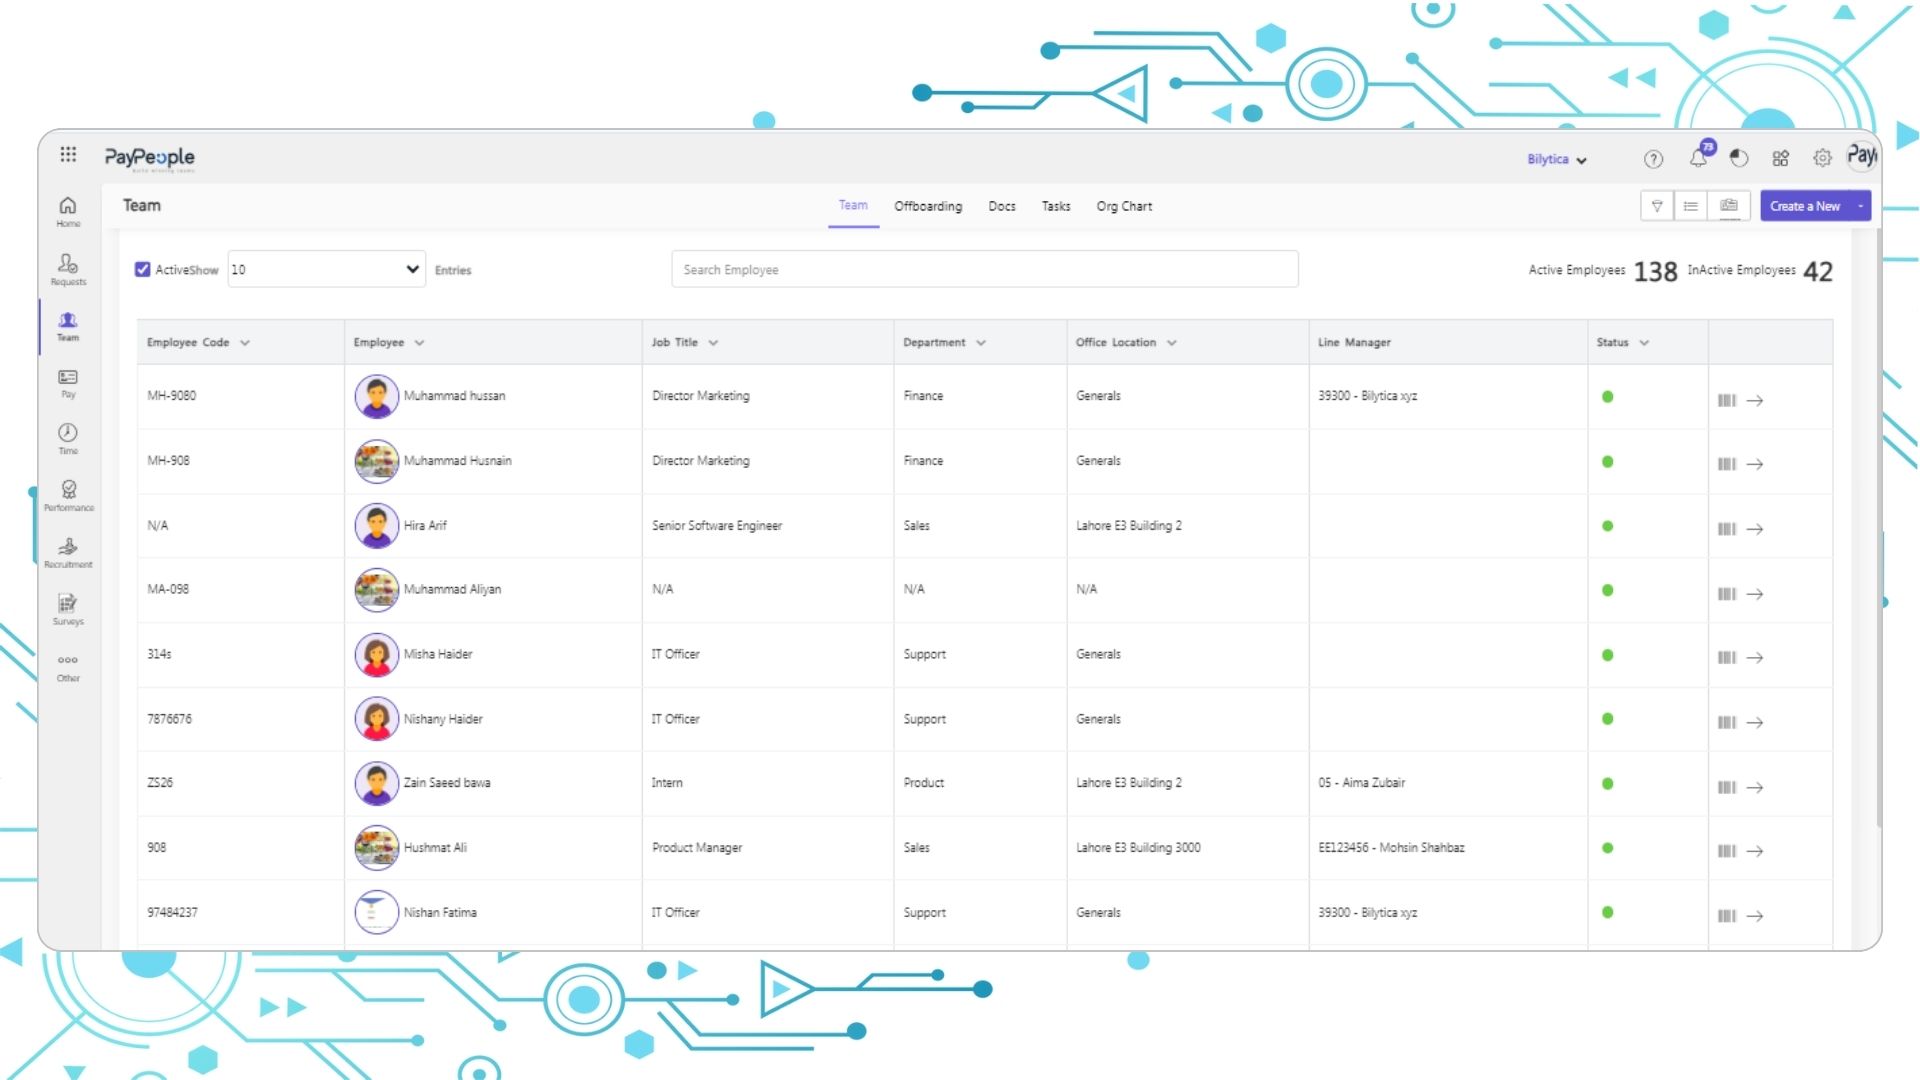This screenshot has width=1920, height=1080.
Task: Open Muhammad hussan employee name
Action: [x=454, y=396]
